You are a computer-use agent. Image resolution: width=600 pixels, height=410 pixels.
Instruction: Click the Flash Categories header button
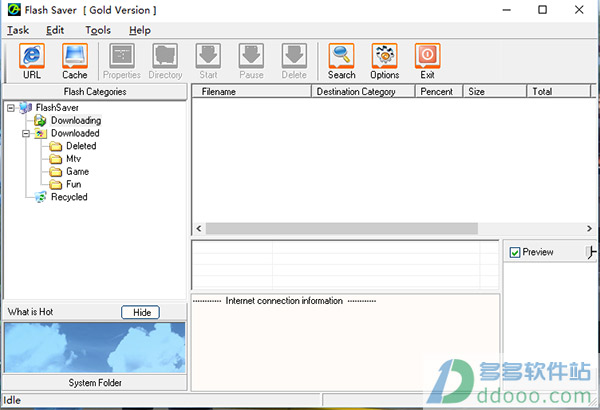[x=95, y=92]
